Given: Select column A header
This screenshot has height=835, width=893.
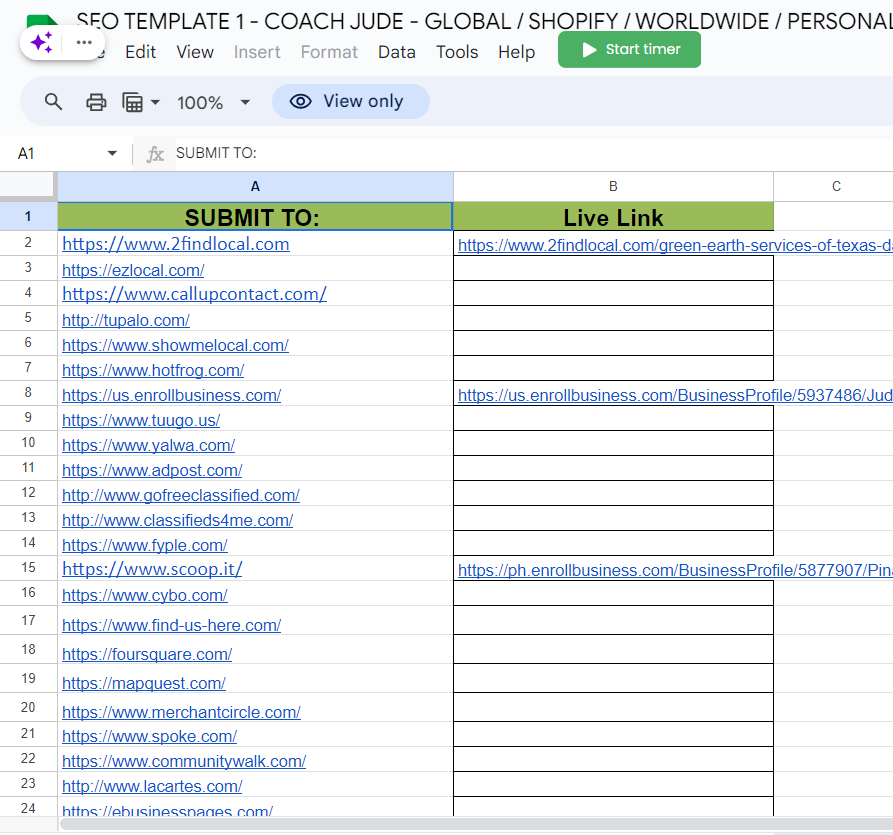Looking at the screenshot, I should point(255,187).
